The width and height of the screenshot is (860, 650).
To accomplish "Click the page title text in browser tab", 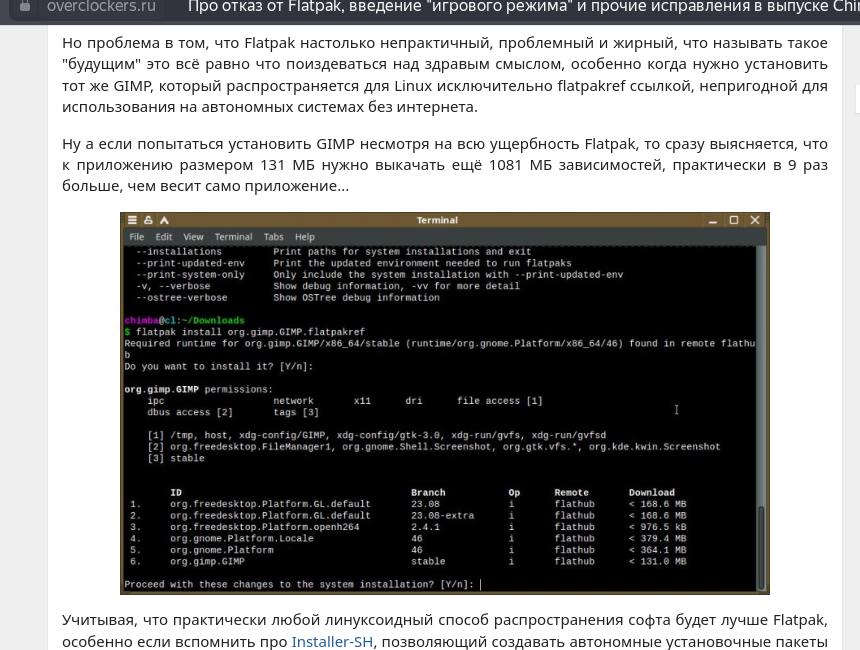I will [x=524, y=7].
